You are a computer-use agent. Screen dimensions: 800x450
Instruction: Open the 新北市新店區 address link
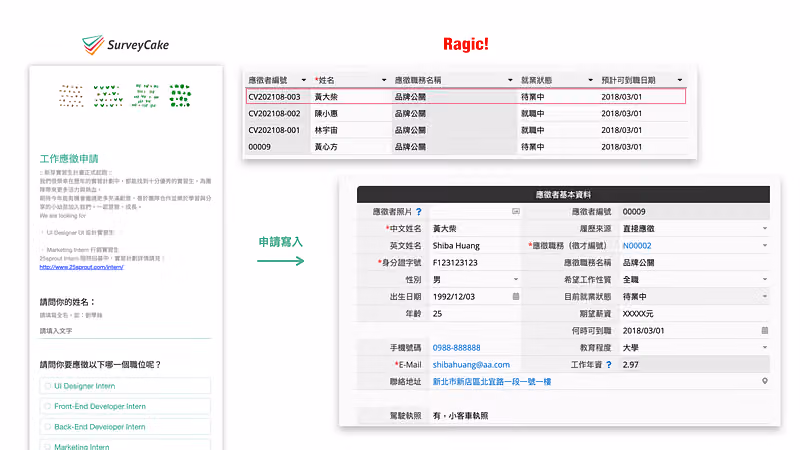click(492, 382)
